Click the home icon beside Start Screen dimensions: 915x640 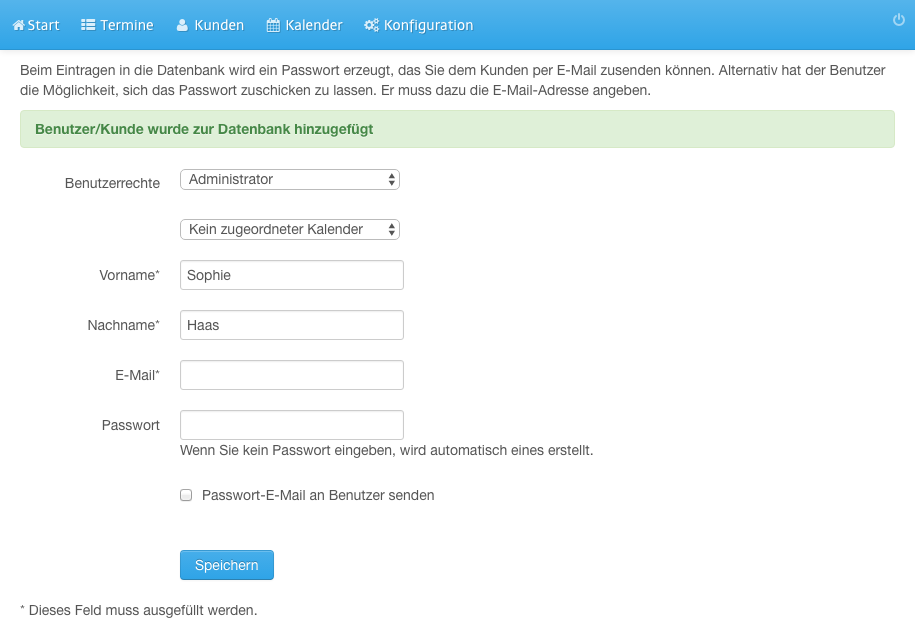tap(19, 25)
